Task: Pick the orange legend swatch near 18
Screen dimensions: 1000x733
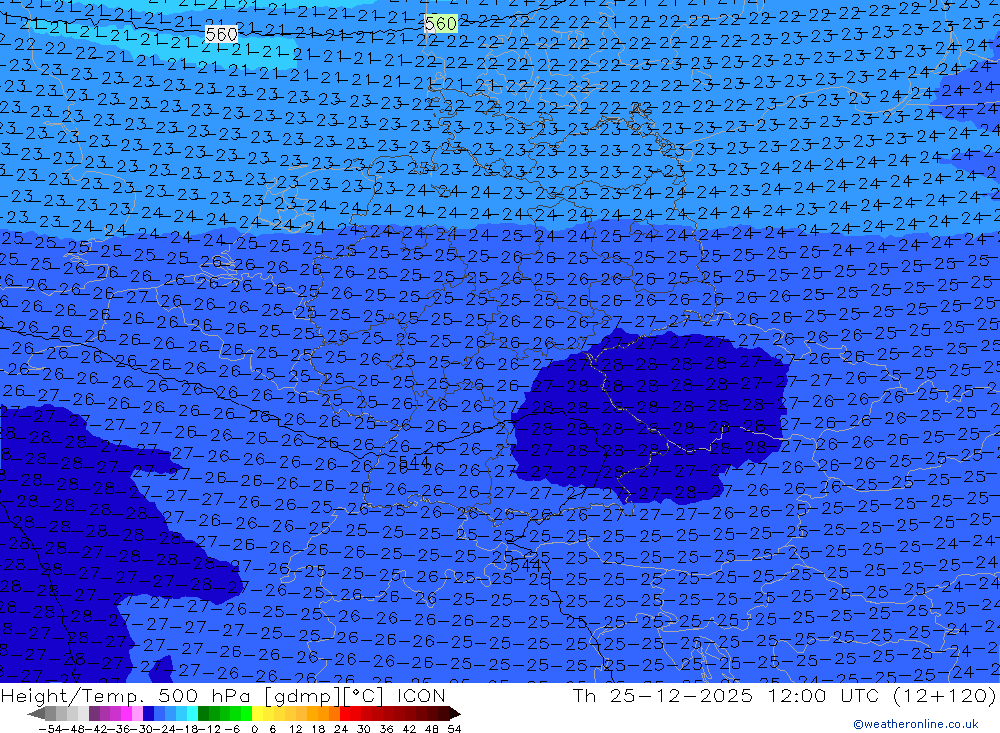Action: 312,714
